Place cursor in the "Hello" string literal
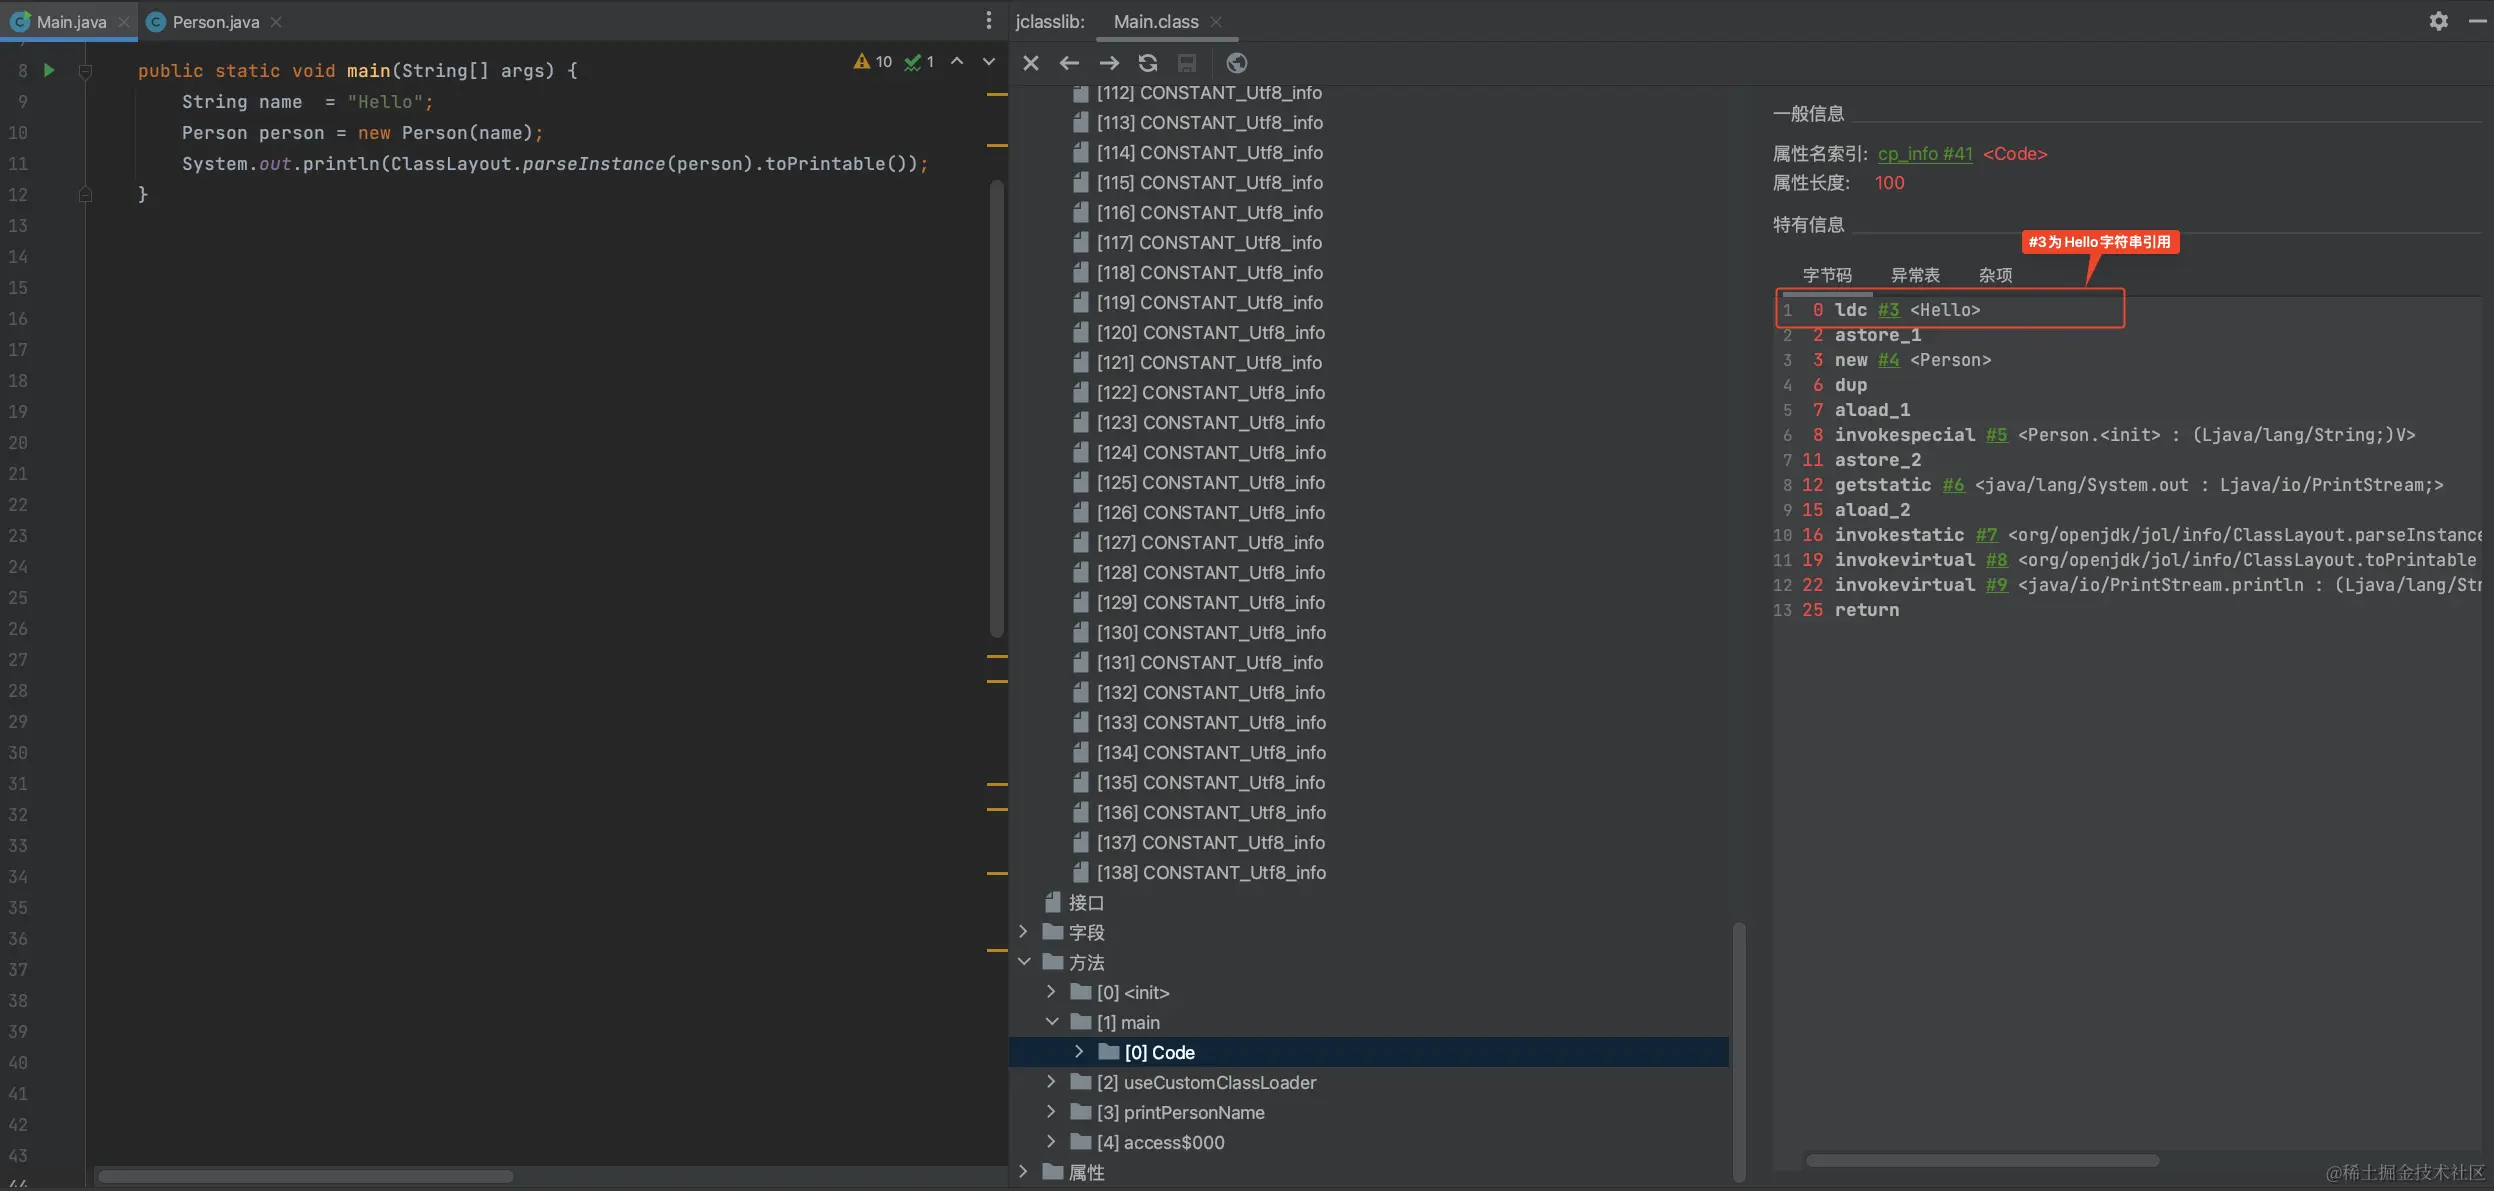This screenshot has height=1191, width=2494. 386,102
